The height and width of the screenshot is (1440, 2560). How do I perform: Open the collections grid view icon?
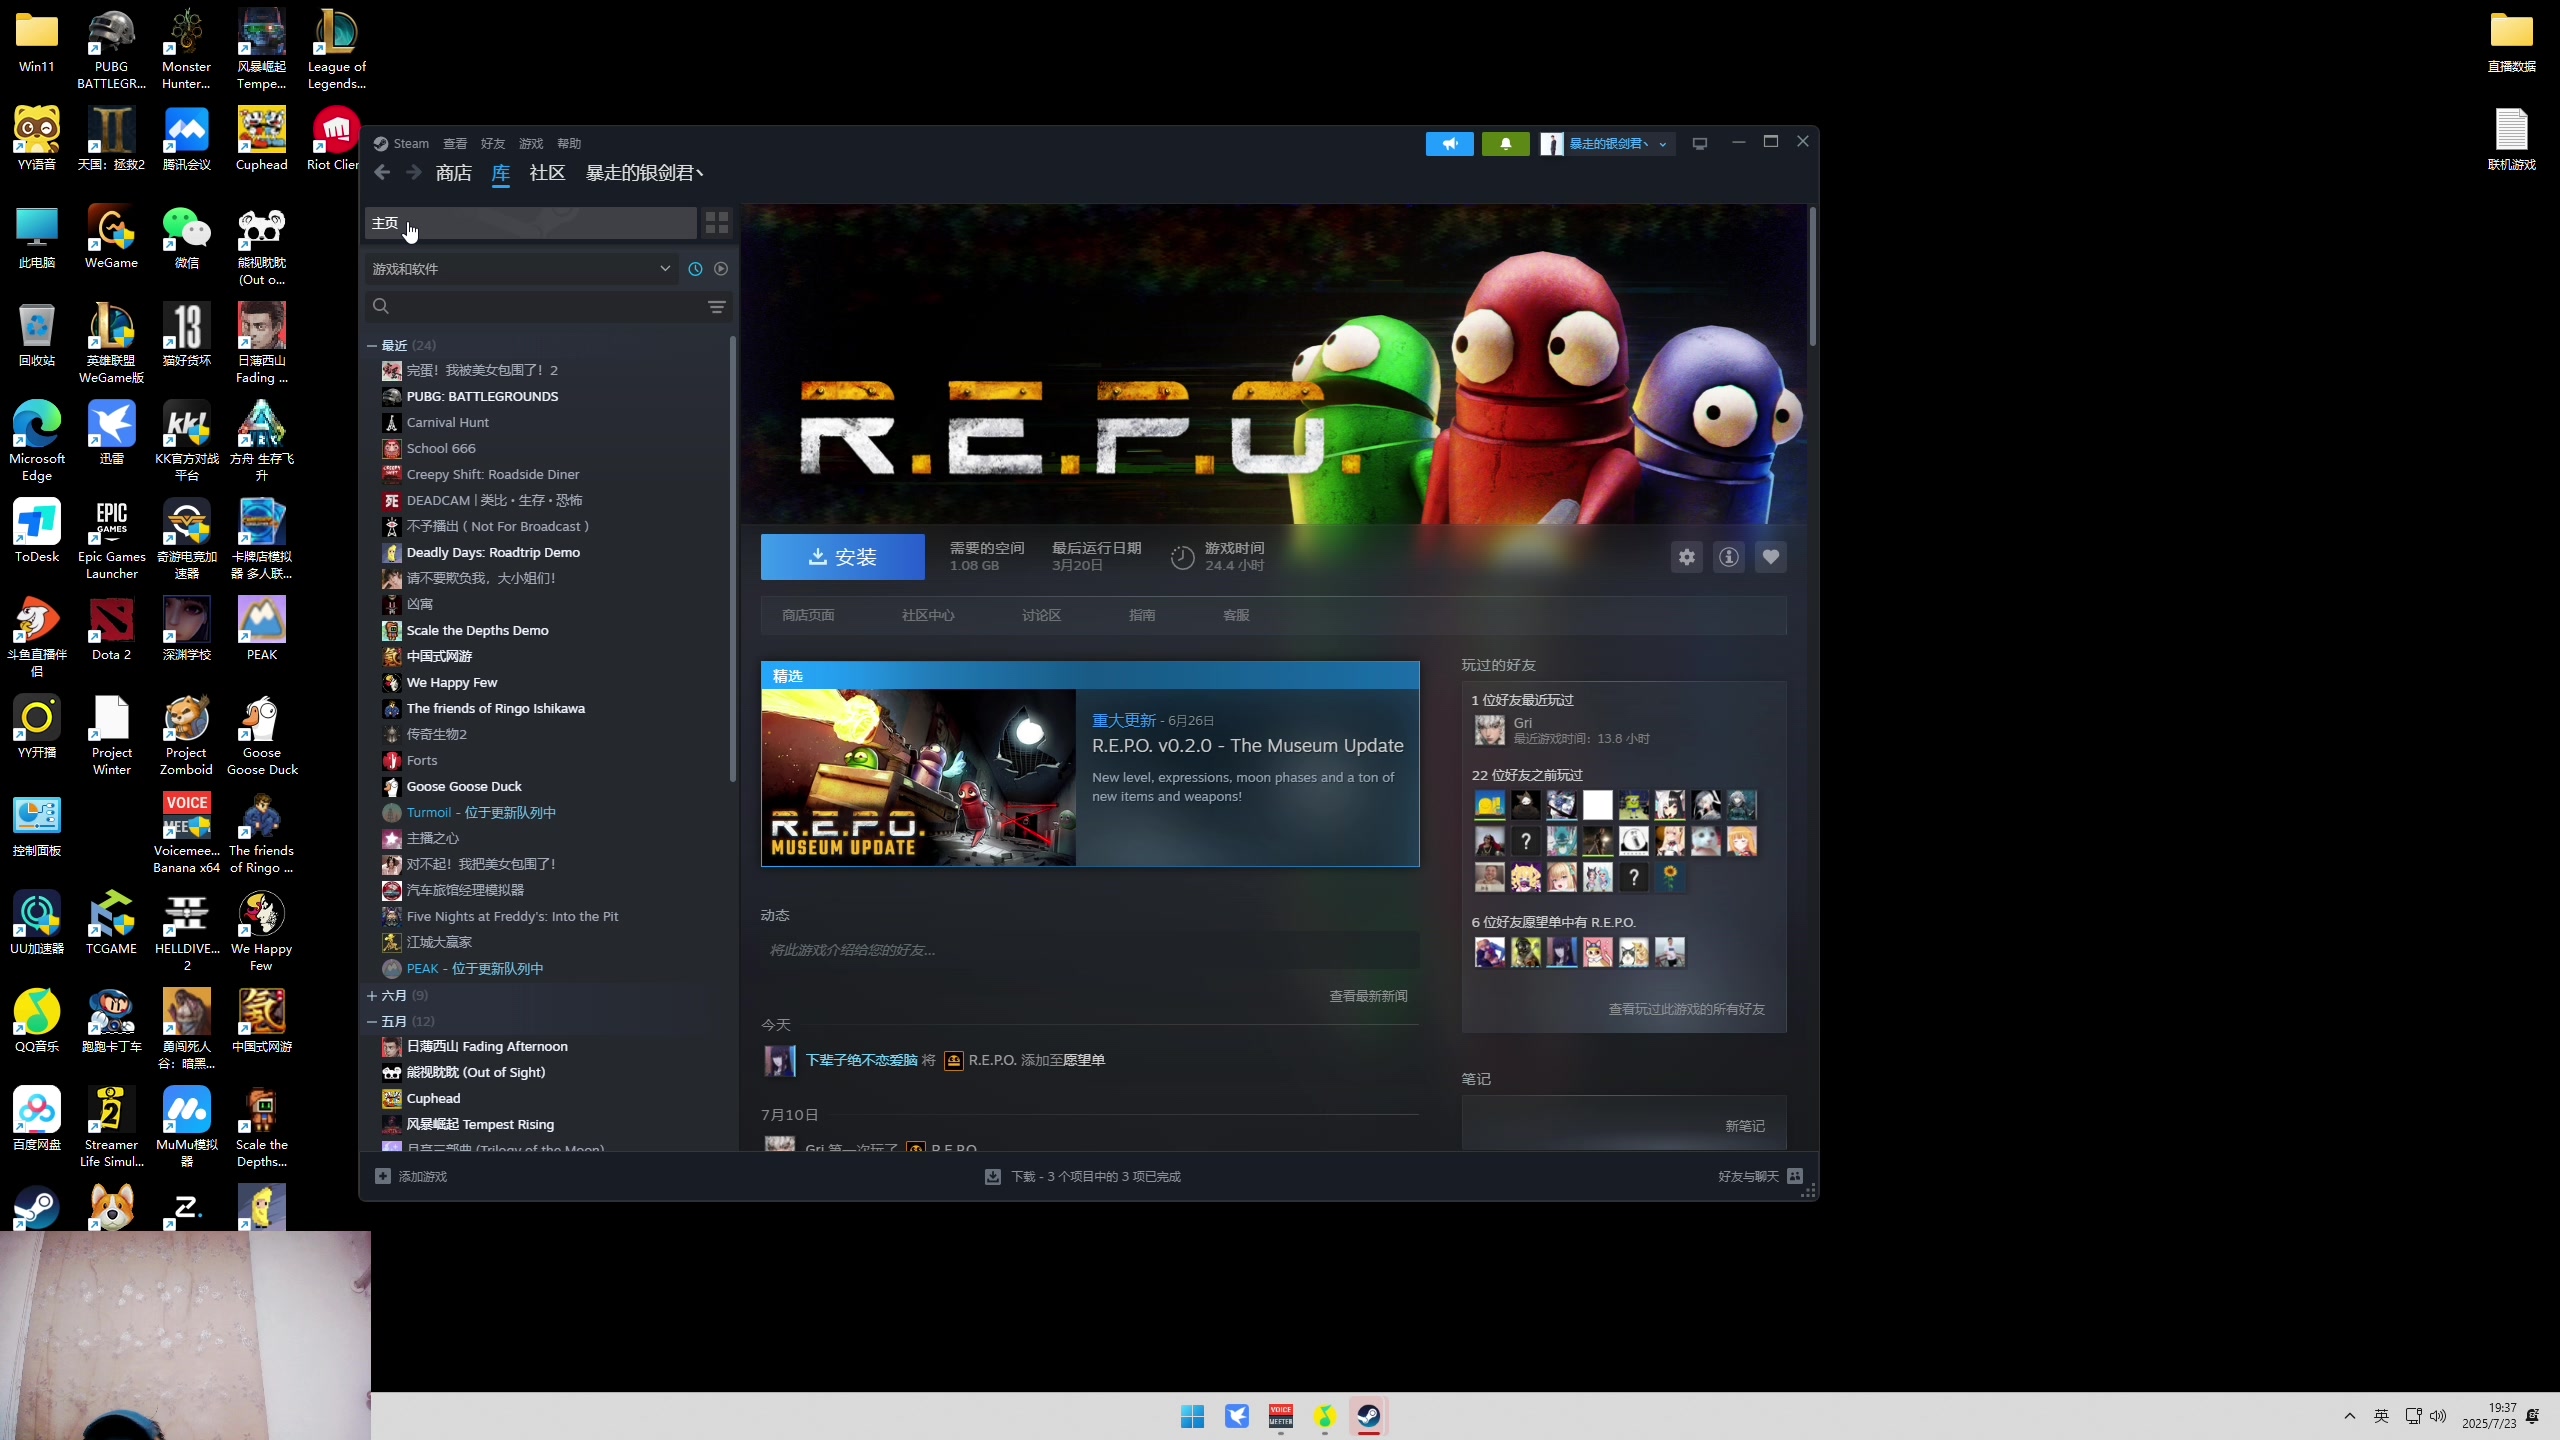717,222
